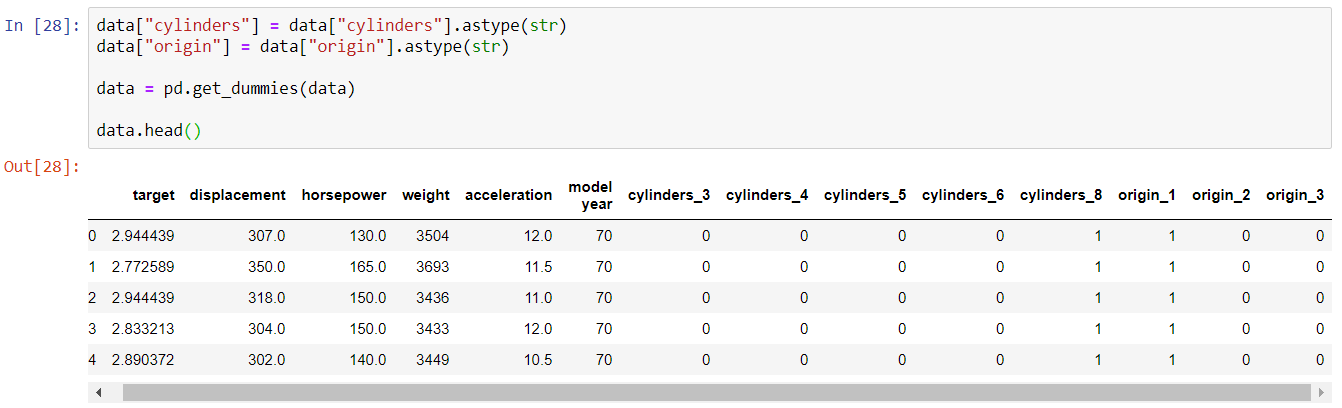This screenshot has height=408, width=1342.
Task: Click the 'cylinders_6' column header
Action: [963, 195]
